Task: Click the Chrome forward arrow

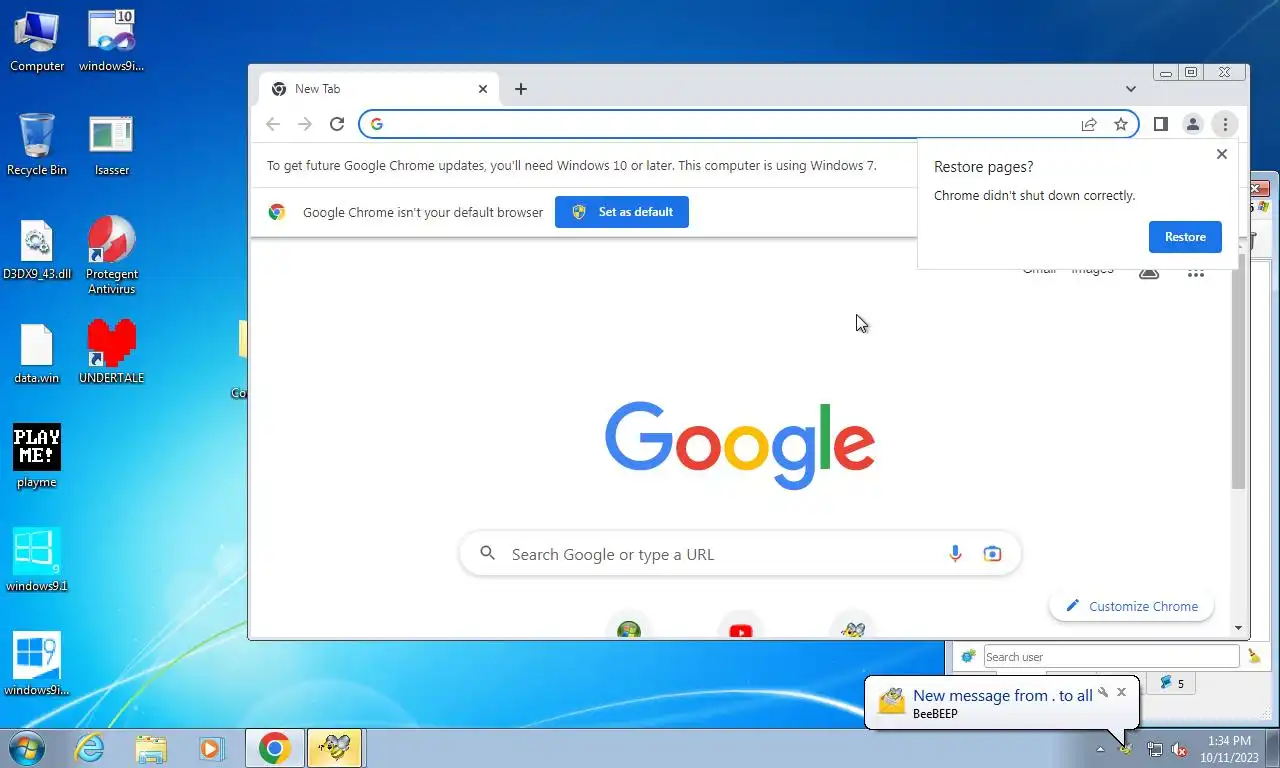Action: click(305, 124)
